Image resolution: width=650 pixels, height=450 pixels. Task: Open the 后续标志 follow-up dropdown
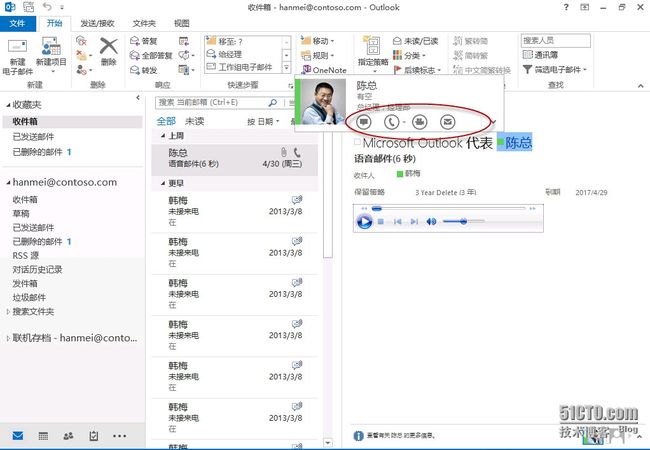point(417,70)
